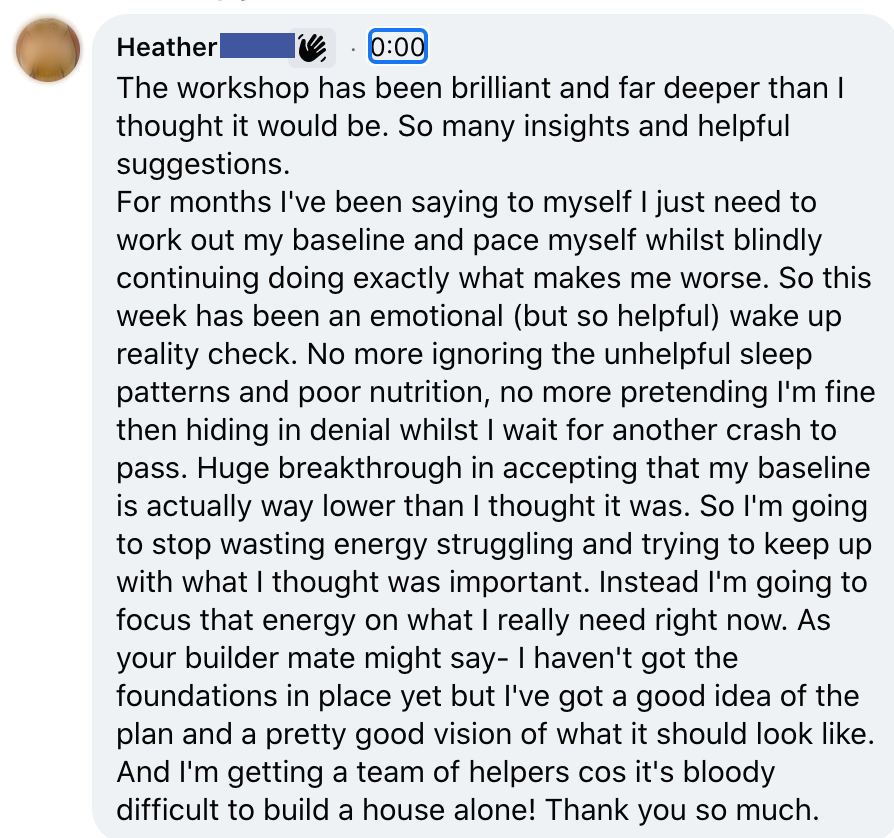This screenshot has width=894, height=838.
Task: Click the phrase 'your builder mate might say'
Action: (x=307, y=658)
